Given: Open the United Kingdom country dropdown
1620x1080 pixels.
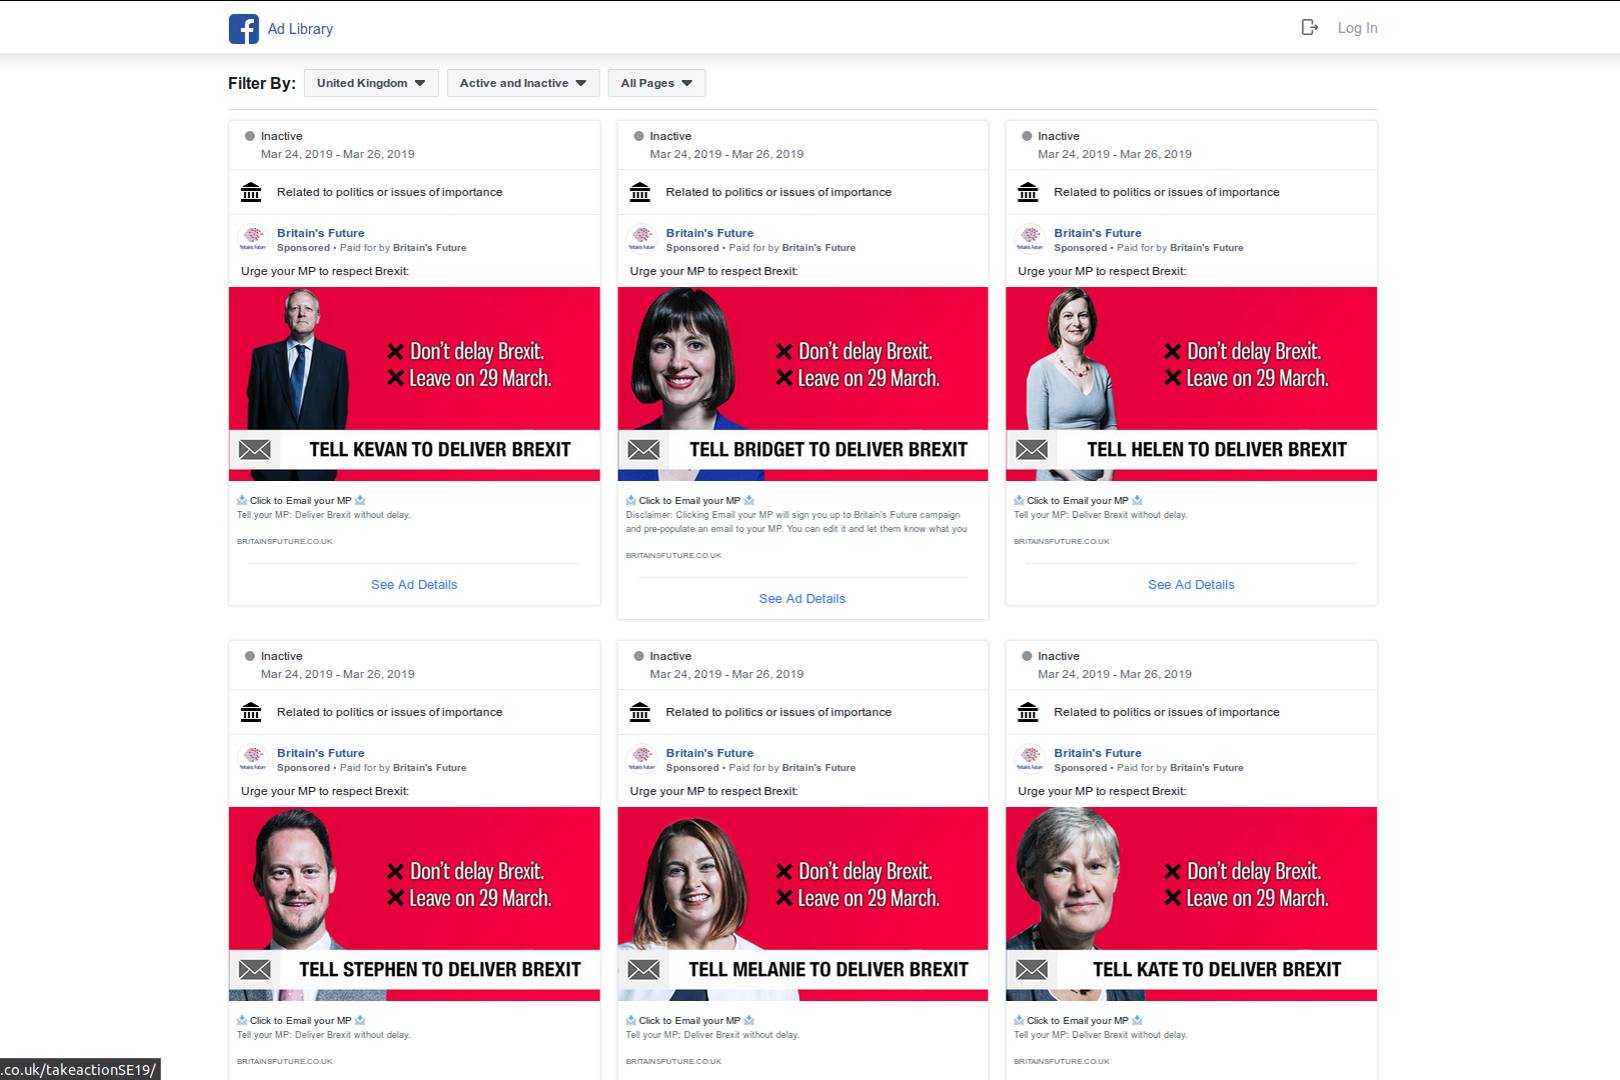Looking at the screenshot, I should coord(370,83).
